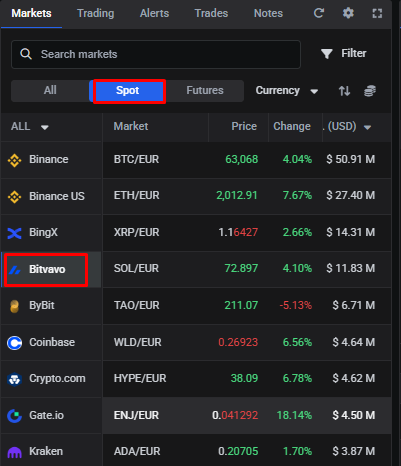Click the funnel Filter icon
The image size is (401, 466).
(327, 54)
